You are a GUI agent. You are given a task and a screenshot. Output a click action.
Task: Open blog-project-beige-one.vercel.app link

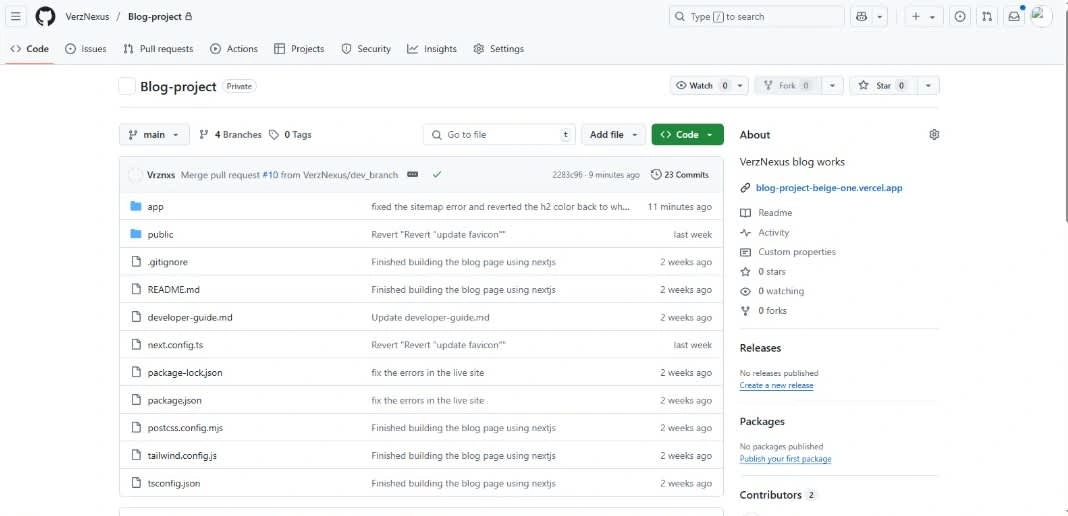point(829,188)
